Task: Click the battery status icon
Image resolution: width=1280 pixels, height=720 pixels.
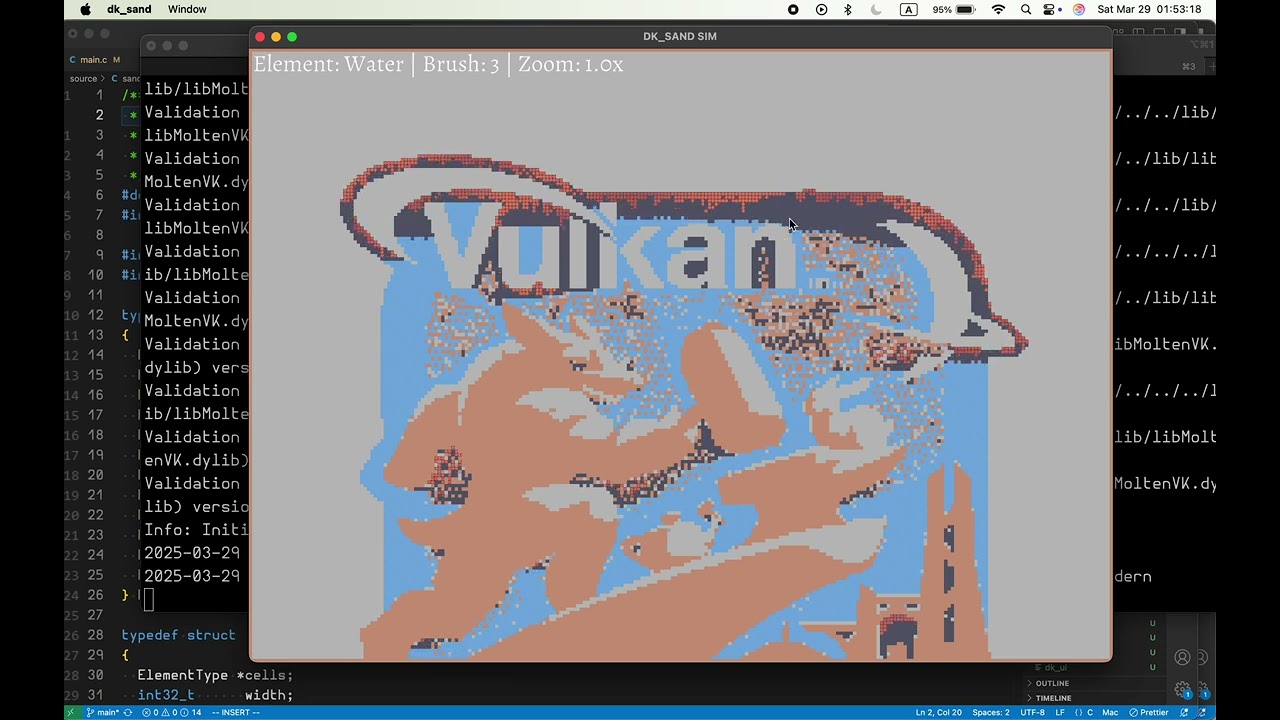Action: coord(965,10)
